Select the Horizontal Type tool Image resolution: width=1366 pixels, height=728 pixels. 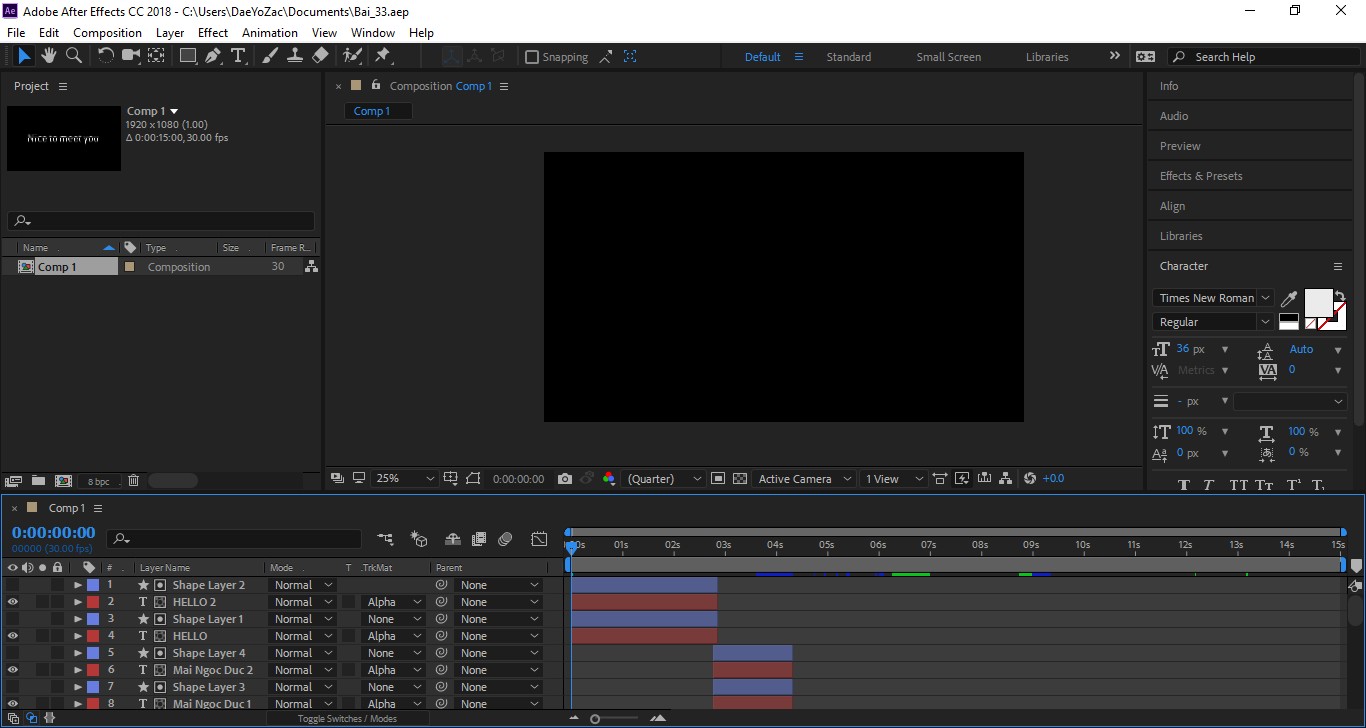238,56
